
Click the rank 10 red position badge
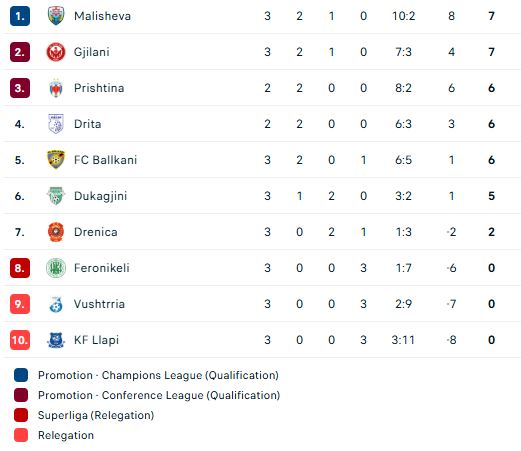click(x=20, y=340)
